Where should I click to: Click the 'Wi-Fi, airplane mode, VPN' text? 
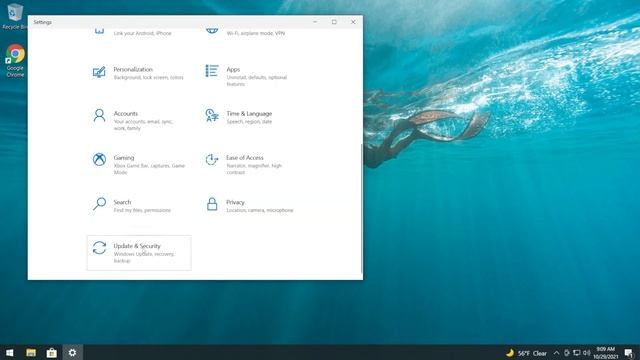coord(256,33)
